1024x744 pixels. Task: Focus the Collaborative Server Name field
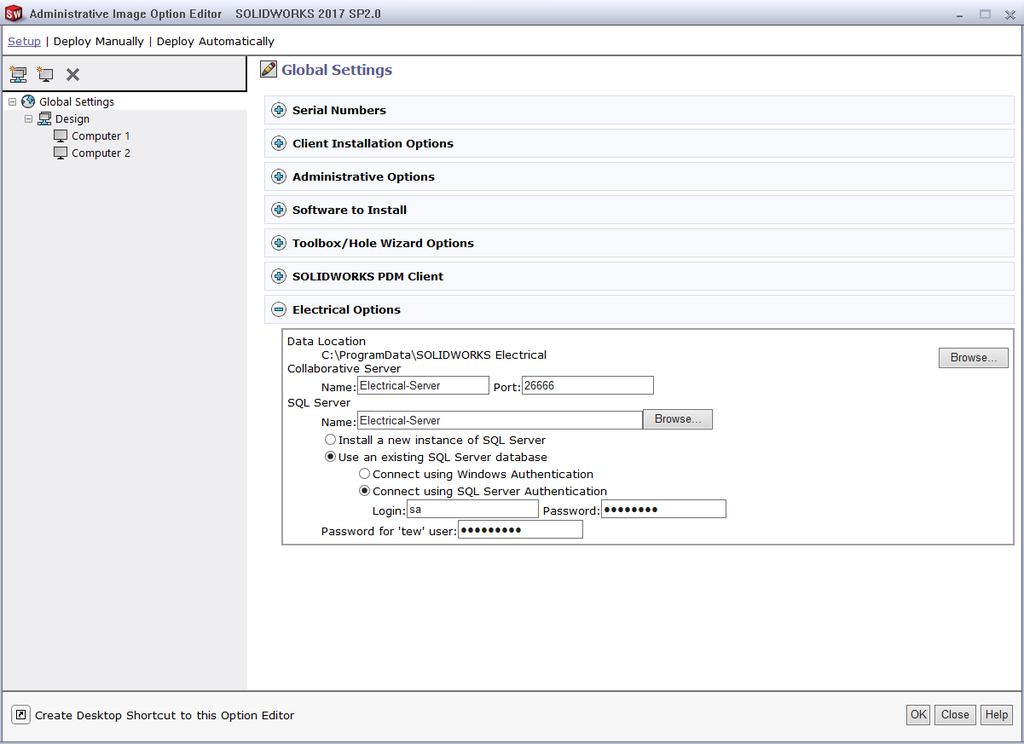pos(423,385)
